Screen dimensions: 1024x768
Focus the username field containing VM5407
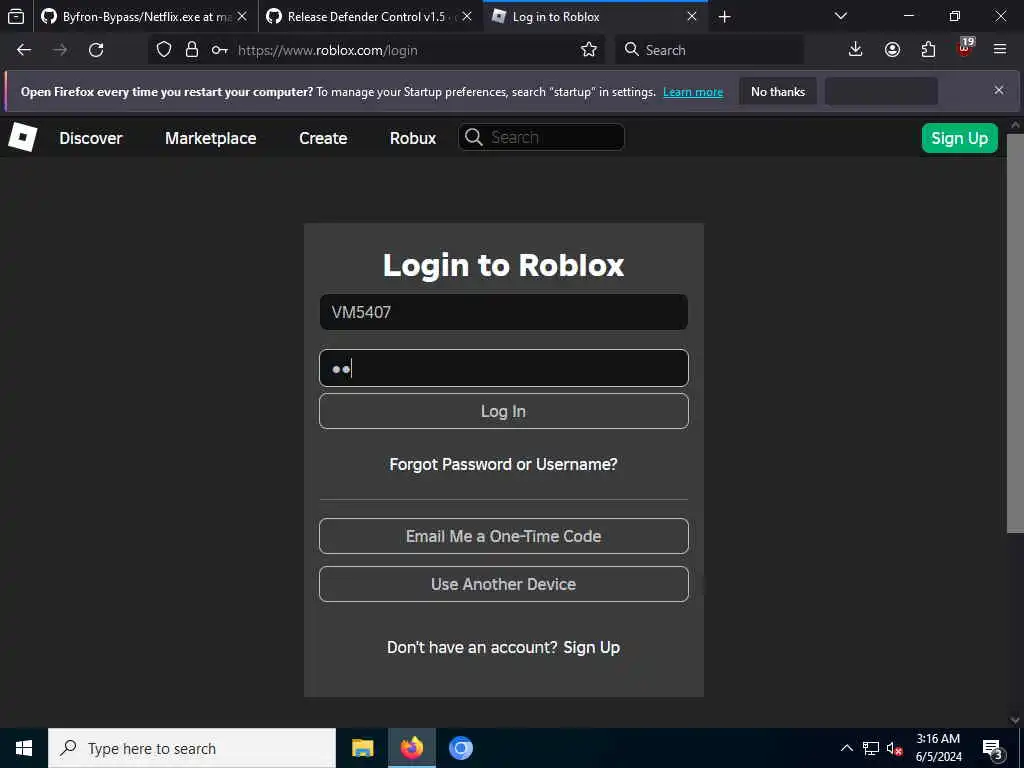(504, 312)
